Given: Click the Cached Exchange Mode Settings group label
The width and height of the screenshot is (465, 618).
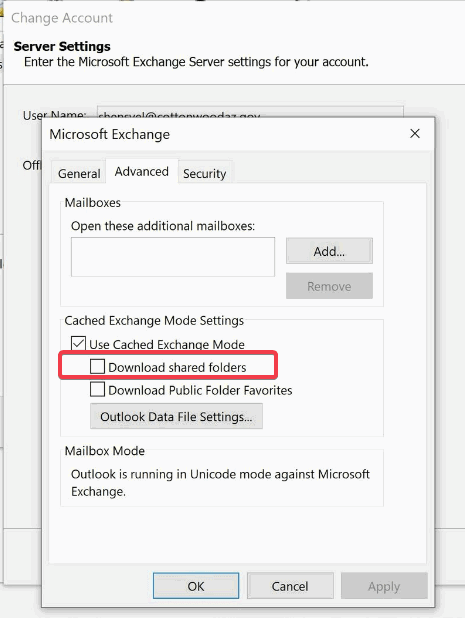Looking at the screenshot, I should [x=154, y=320].
